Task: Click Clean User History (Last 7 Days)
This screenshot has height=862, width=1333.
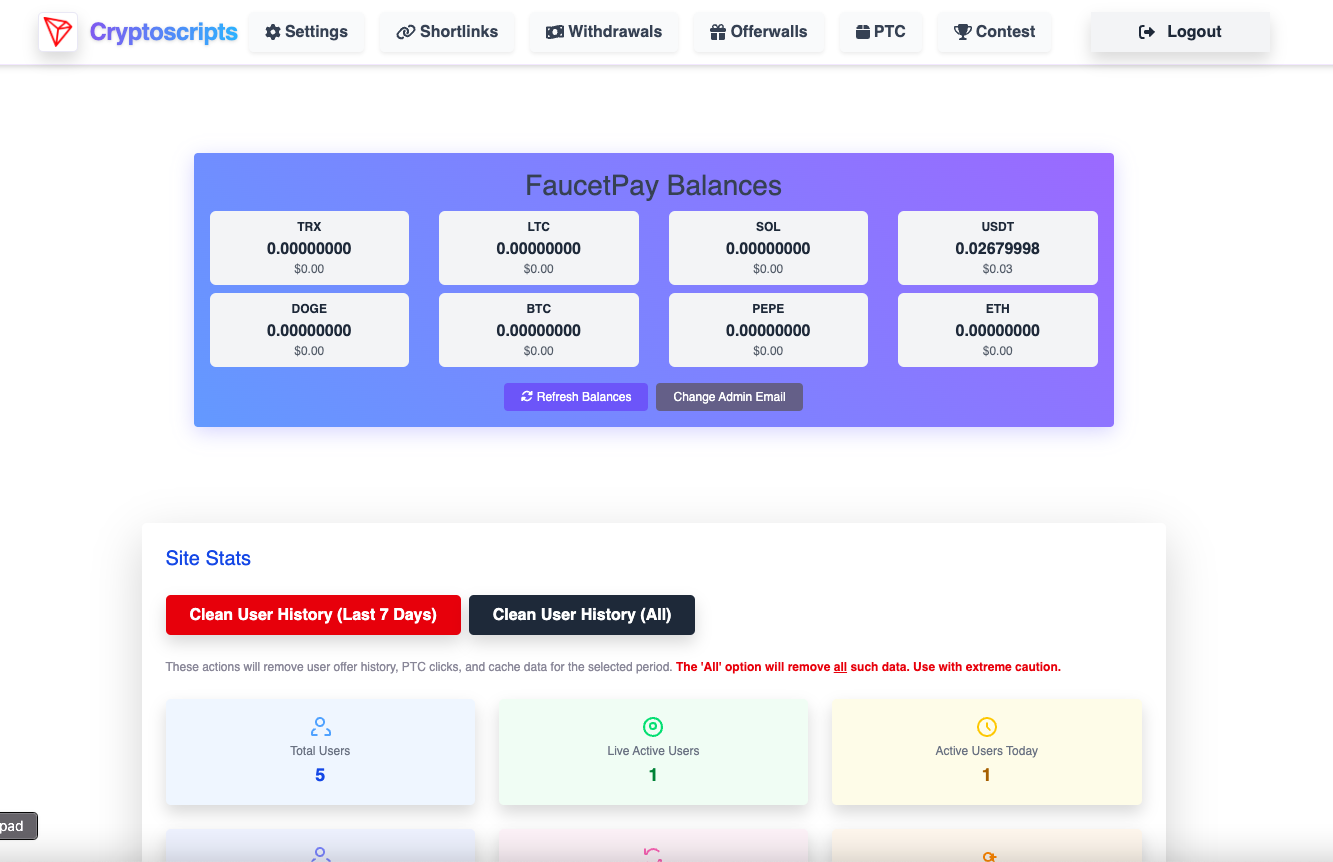Action: click(x=313, y=615)
